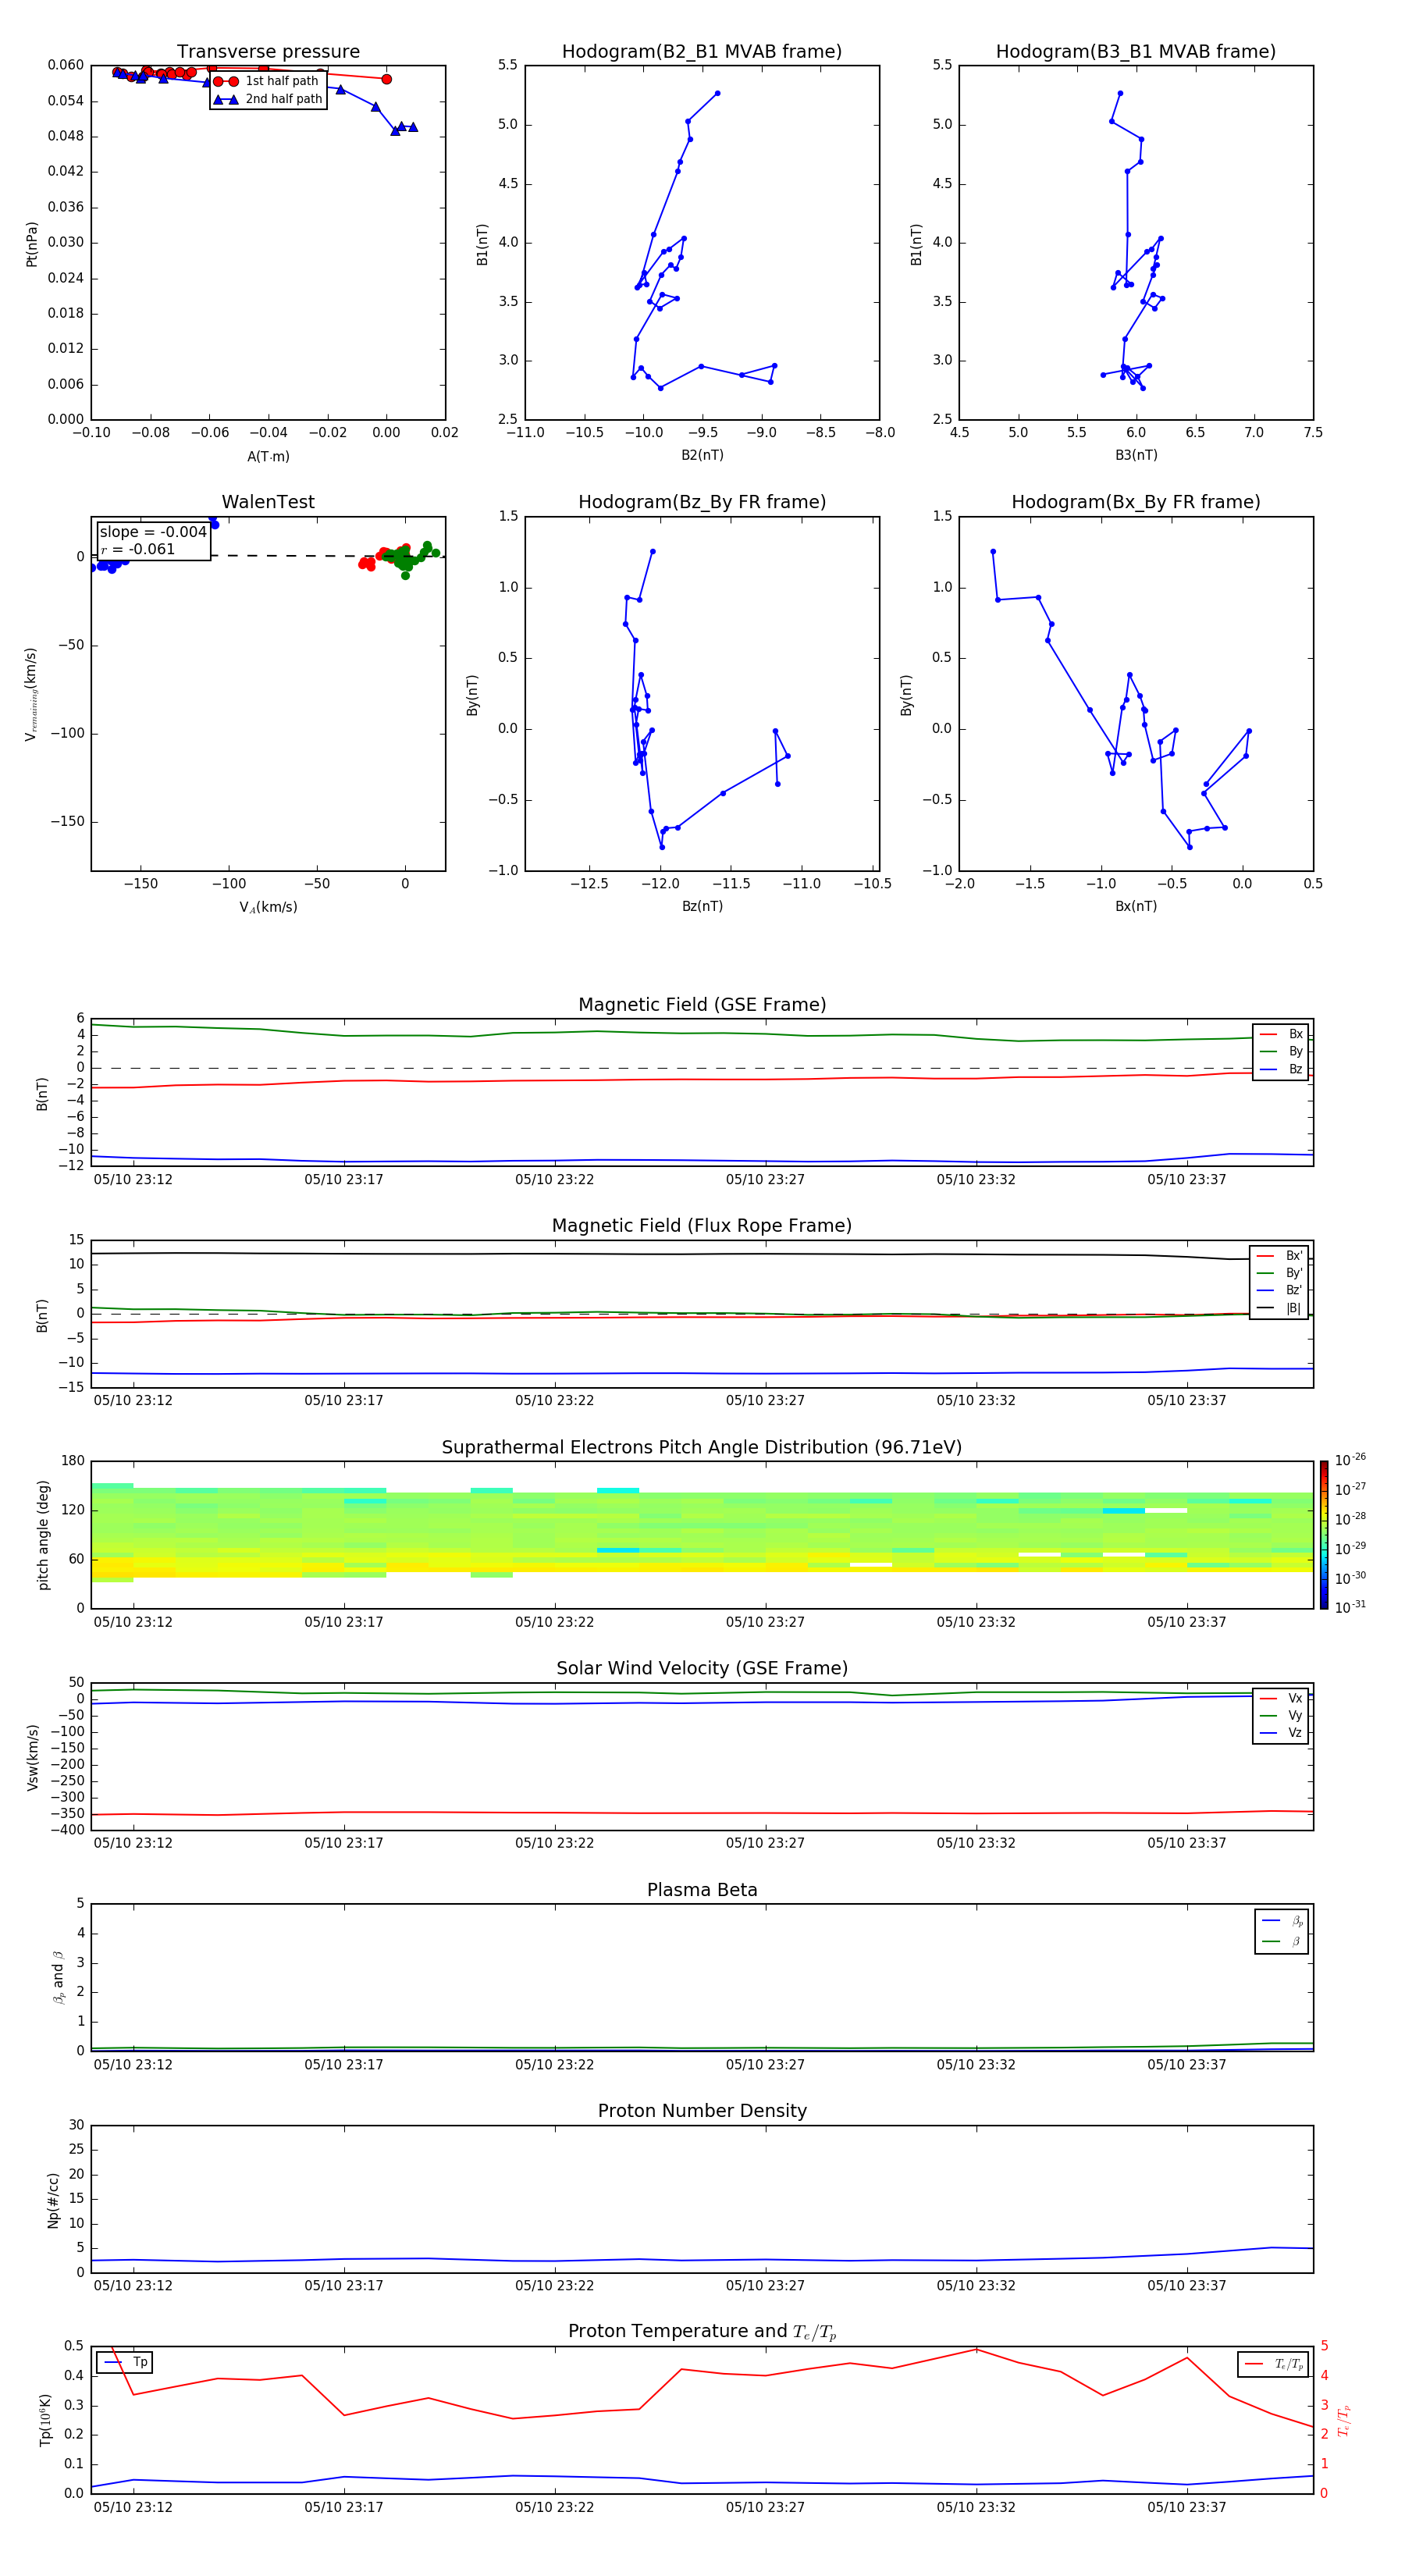
Task: Click the "Proton Temperature and Te/Tp" title
Action: click(702, 2332)
